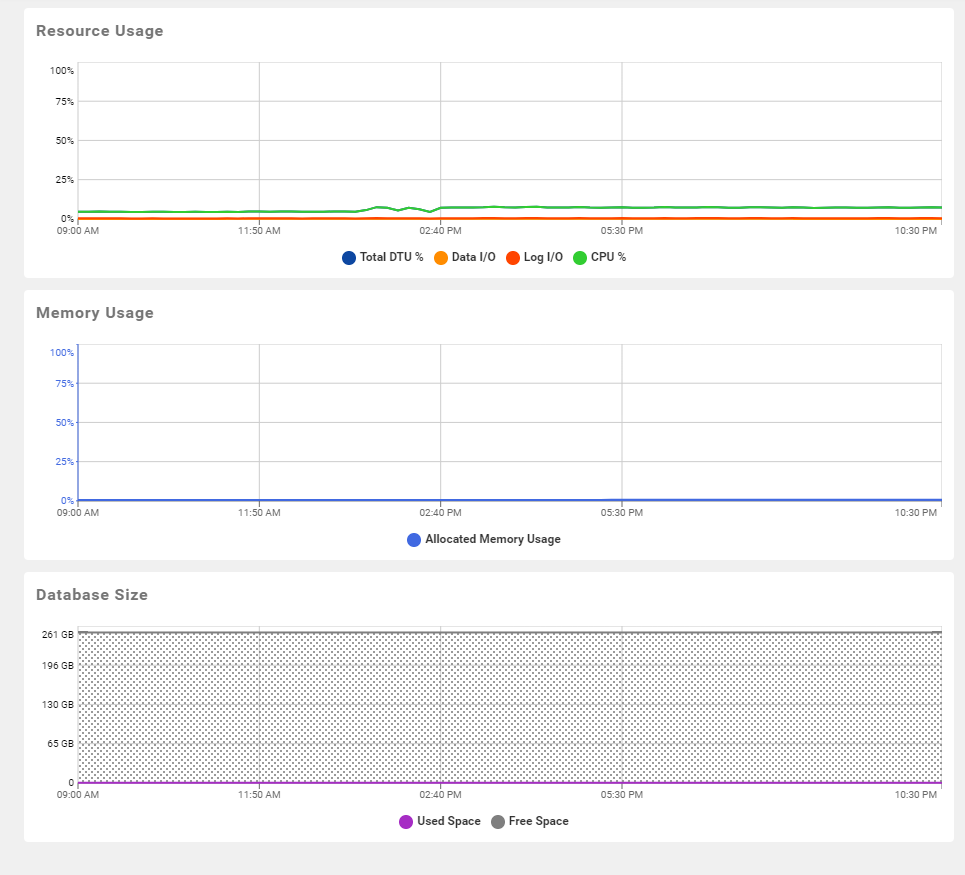Open the Resource Usage panel header
The width and height of the screenshot is (965, 875).
(99, 31)
